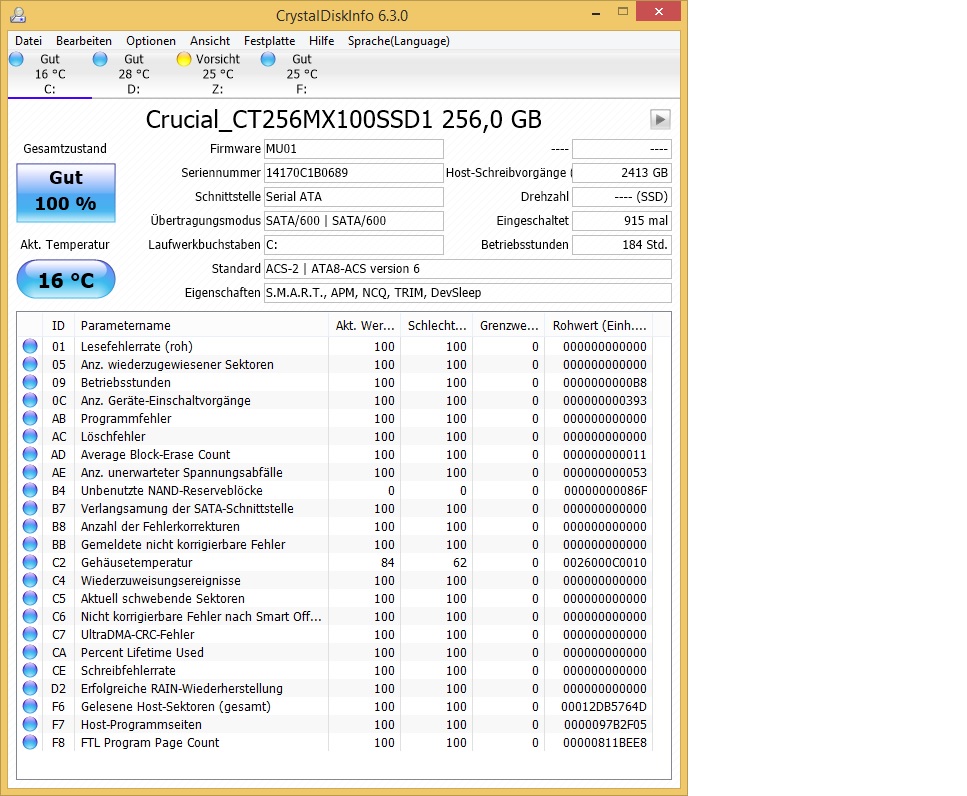Viewport: 967px width, 796px height.
Task: Click status icon for Unbenutzte NAND-Reserveblöcke
Action: [30, 490]
